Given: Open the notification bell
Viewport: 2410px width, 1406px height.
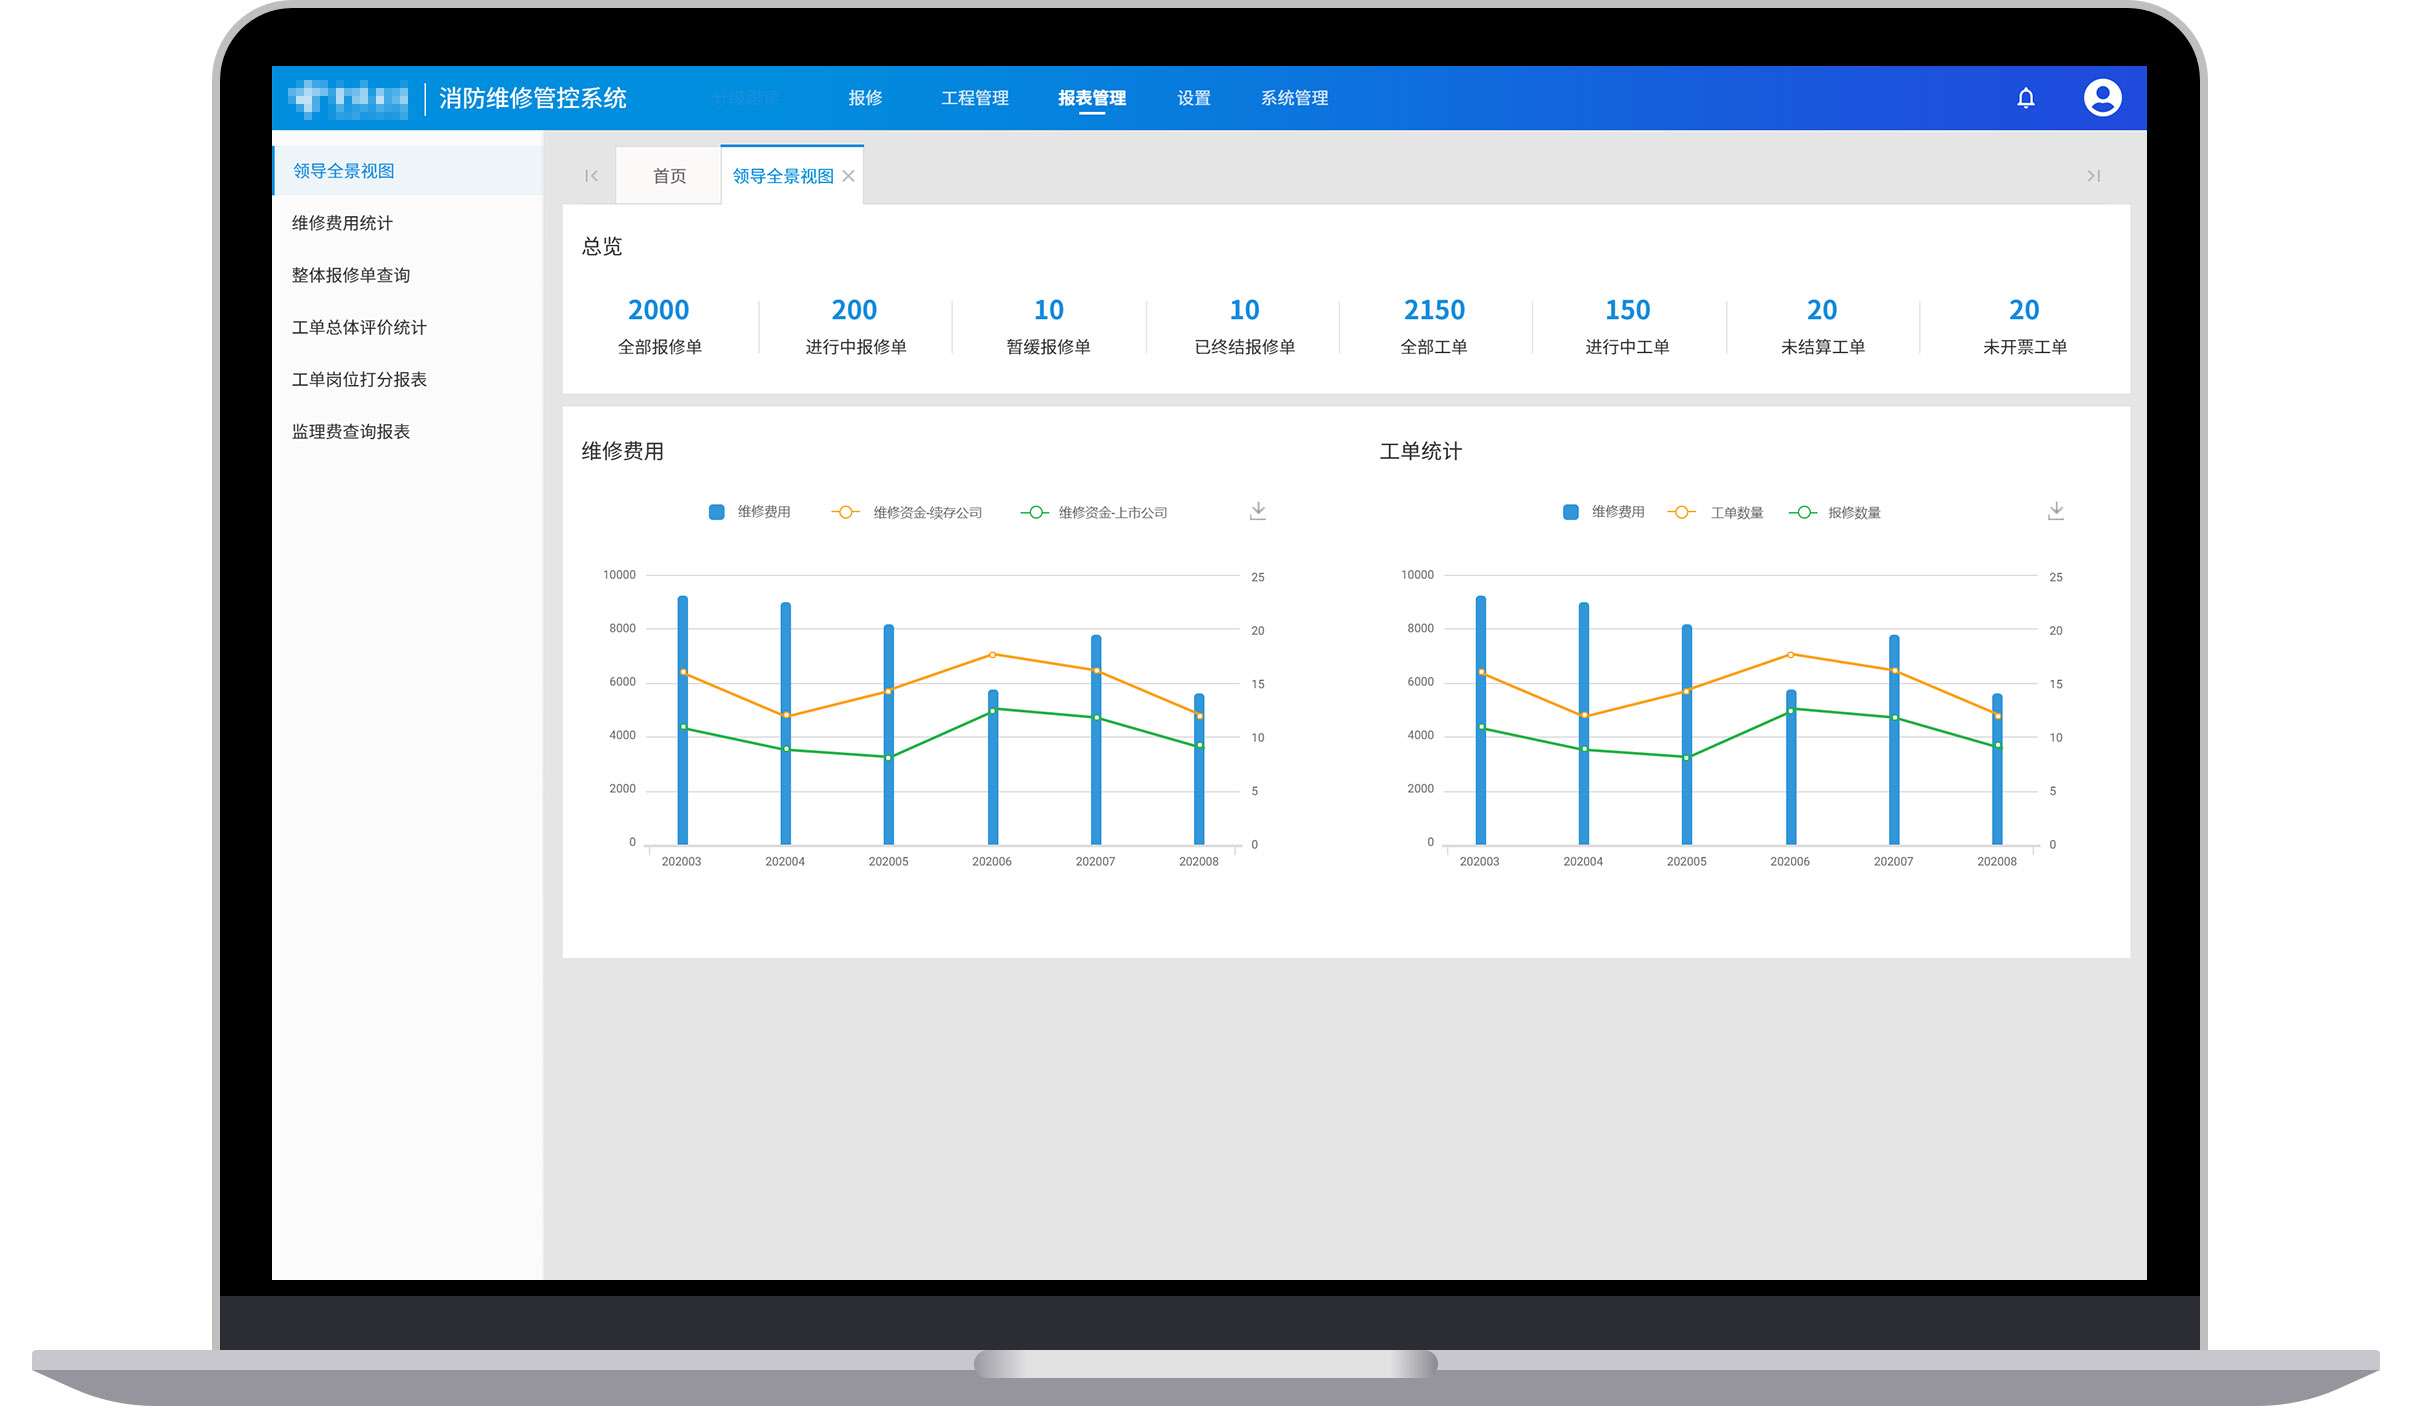Looking at the screenshot, I should [x=2025, y=98].
